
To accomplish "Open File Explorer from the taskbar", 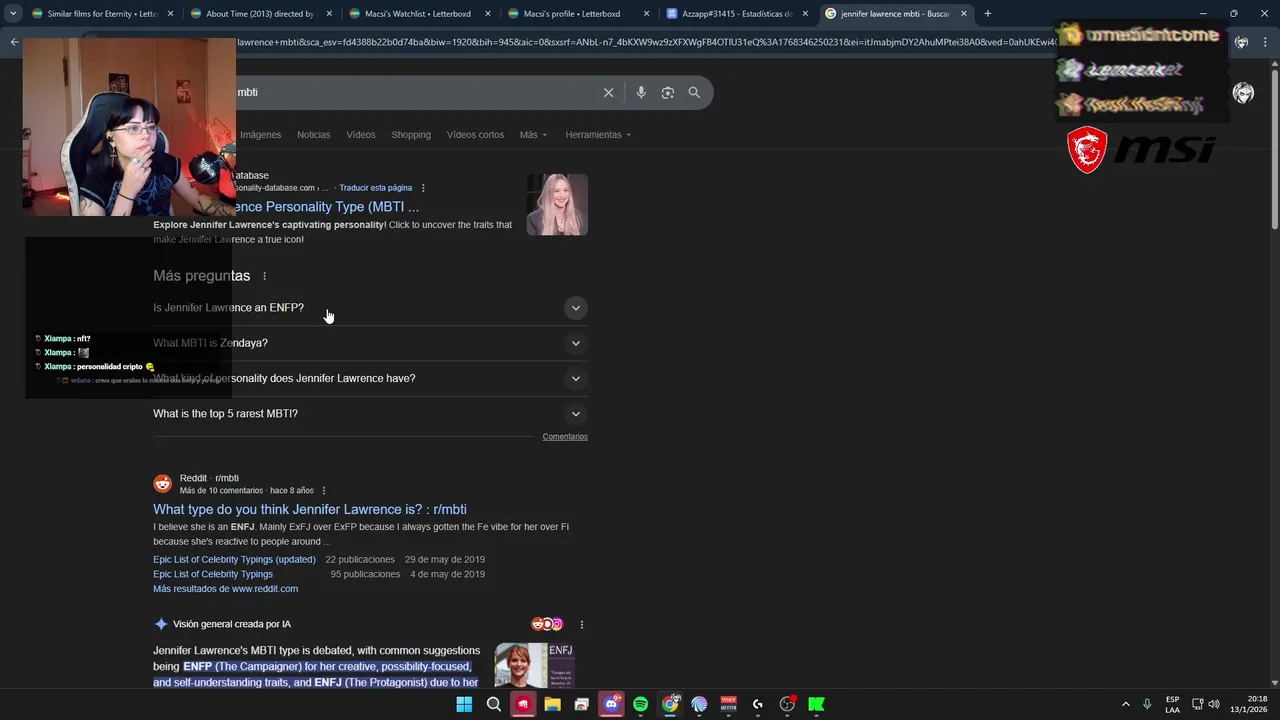I will (x=552, y=704).
